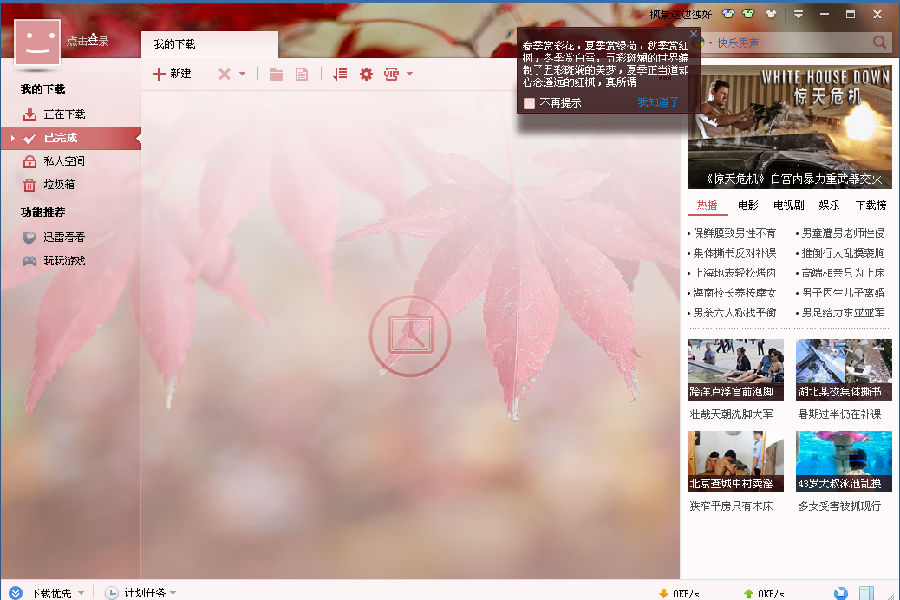Click the 我知道了 button in the popup

[x=656, y=103]
